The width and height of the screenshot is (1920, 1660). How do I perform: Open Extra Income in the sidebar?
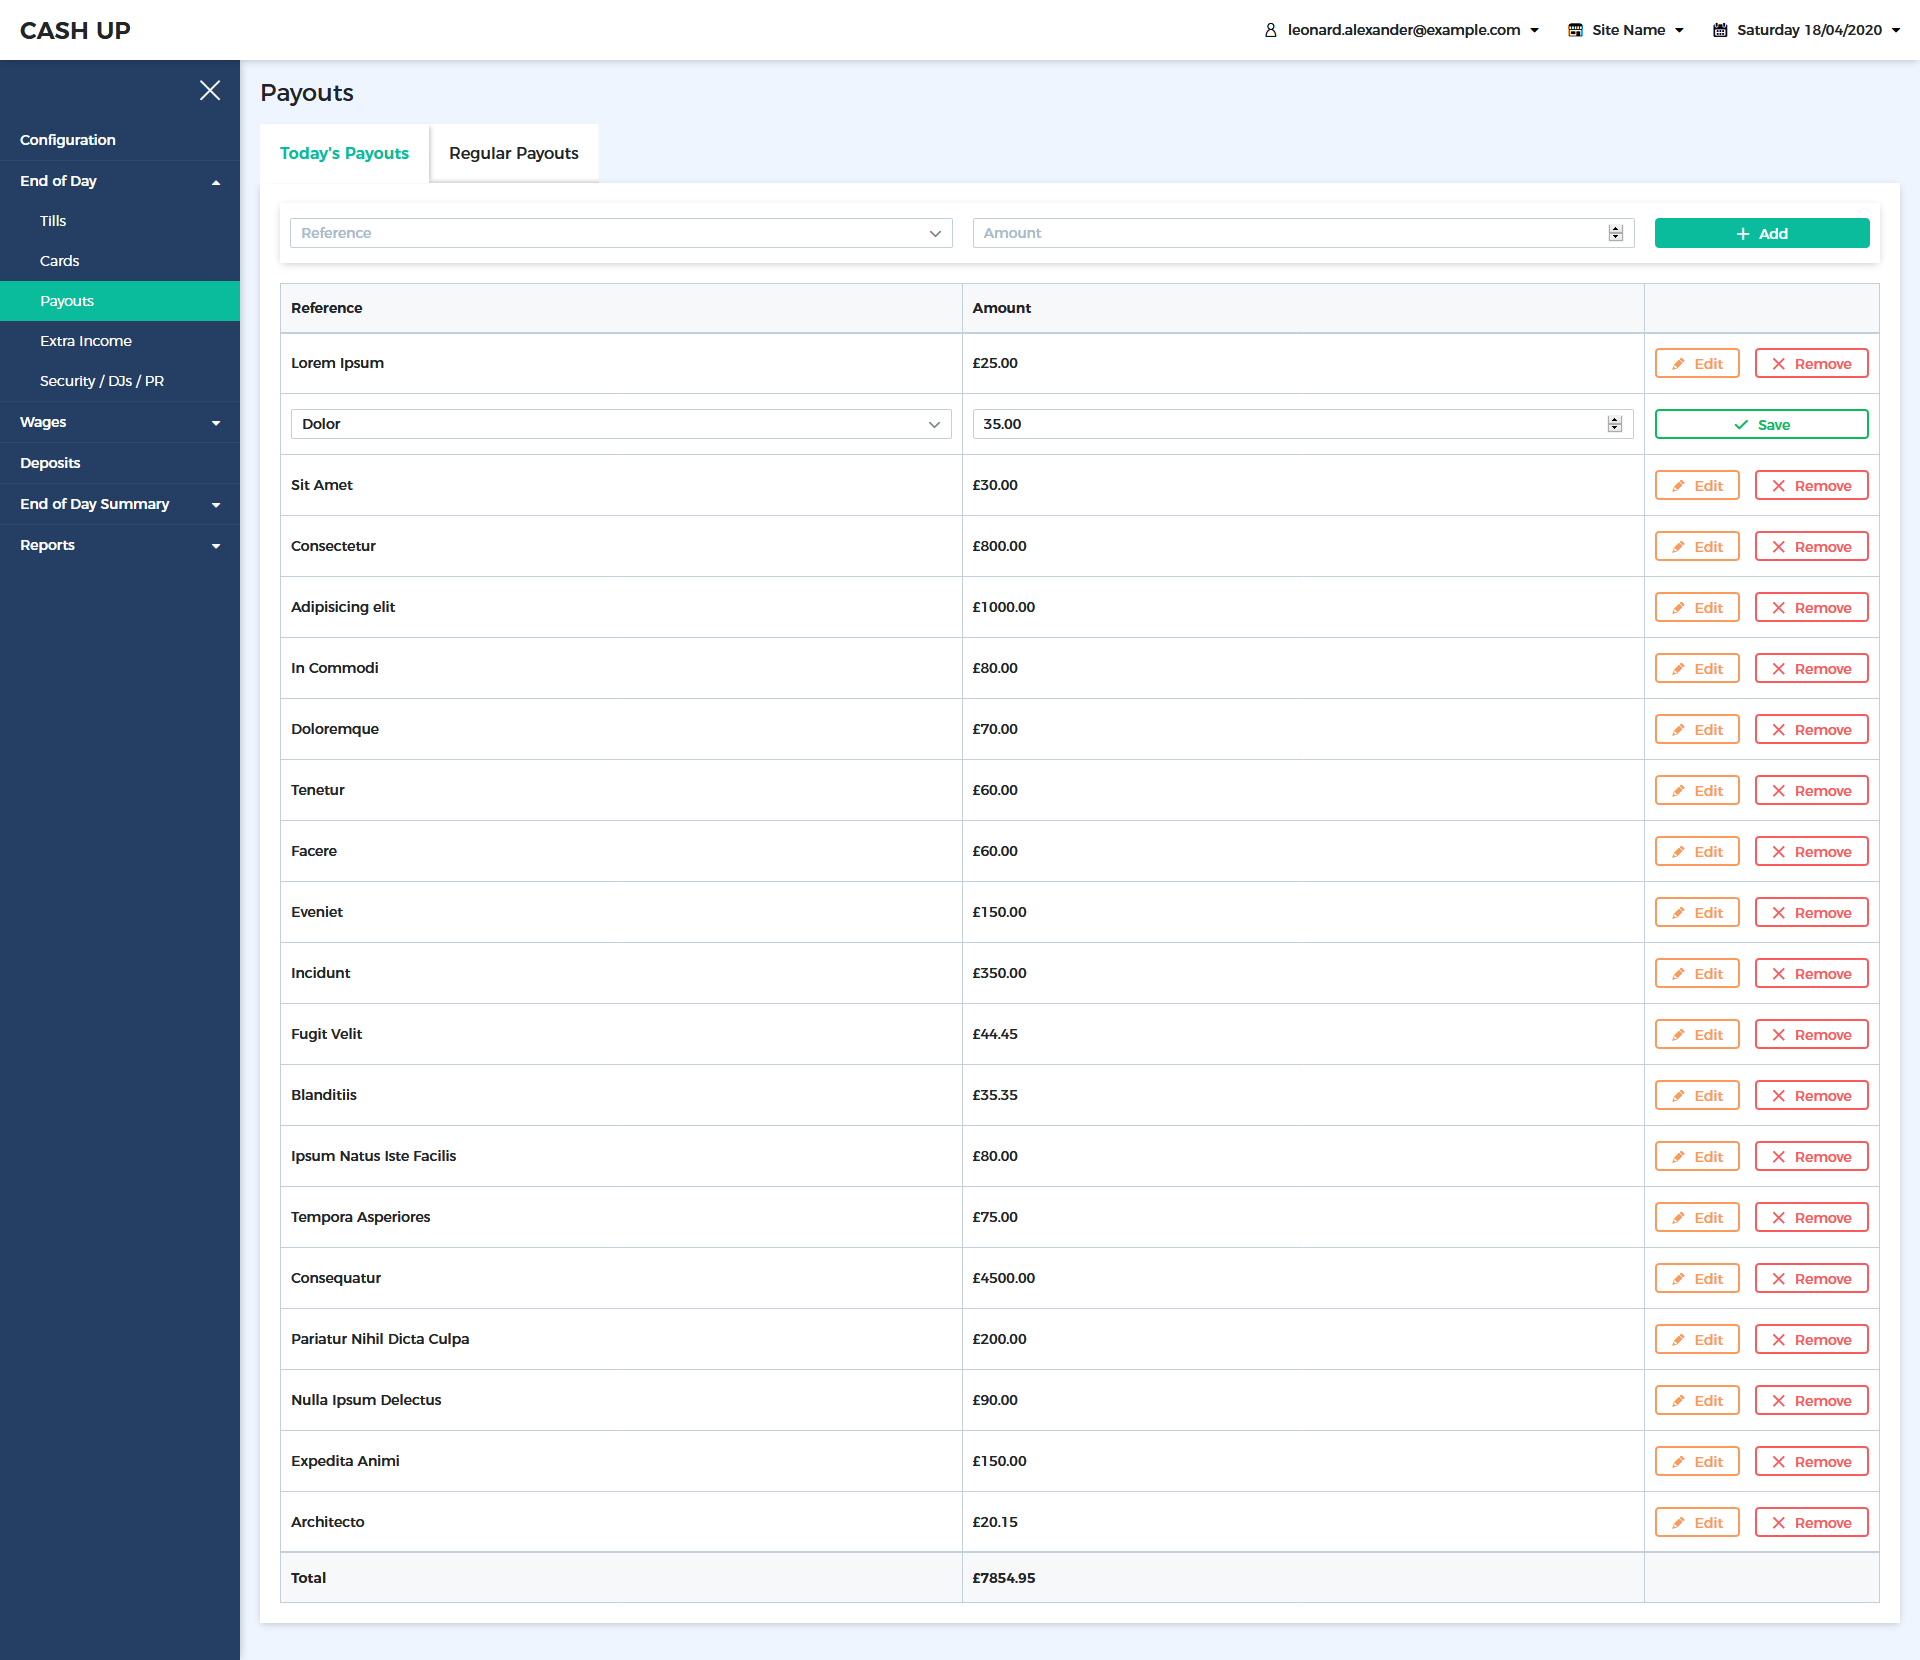point(86,341)
